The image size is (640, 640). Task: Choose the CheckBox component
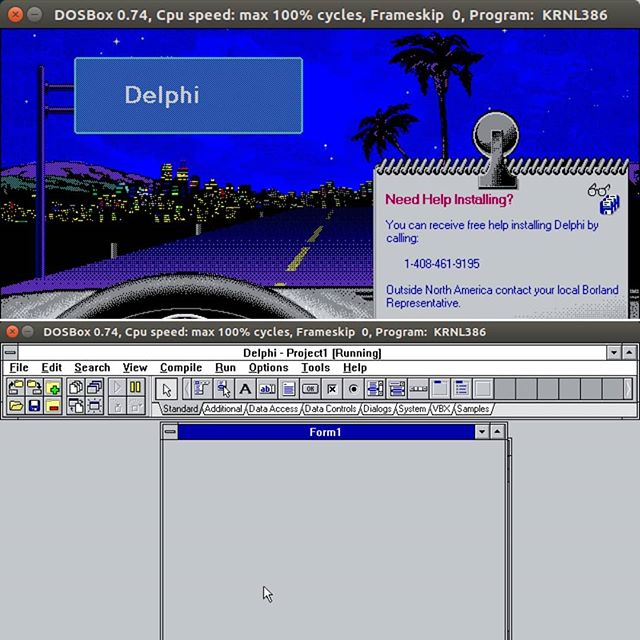coord(332,389)
